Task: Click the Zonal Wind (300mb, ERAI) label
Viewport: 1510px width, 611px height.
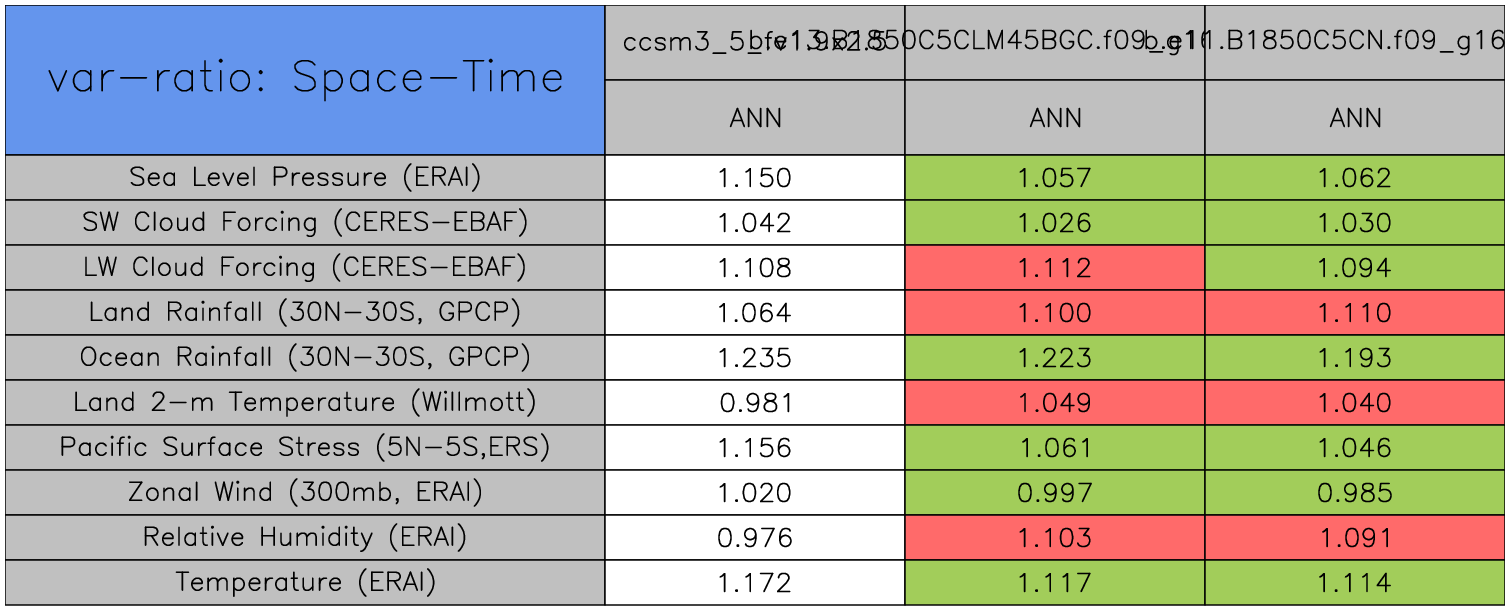Action: click(305, 493)
